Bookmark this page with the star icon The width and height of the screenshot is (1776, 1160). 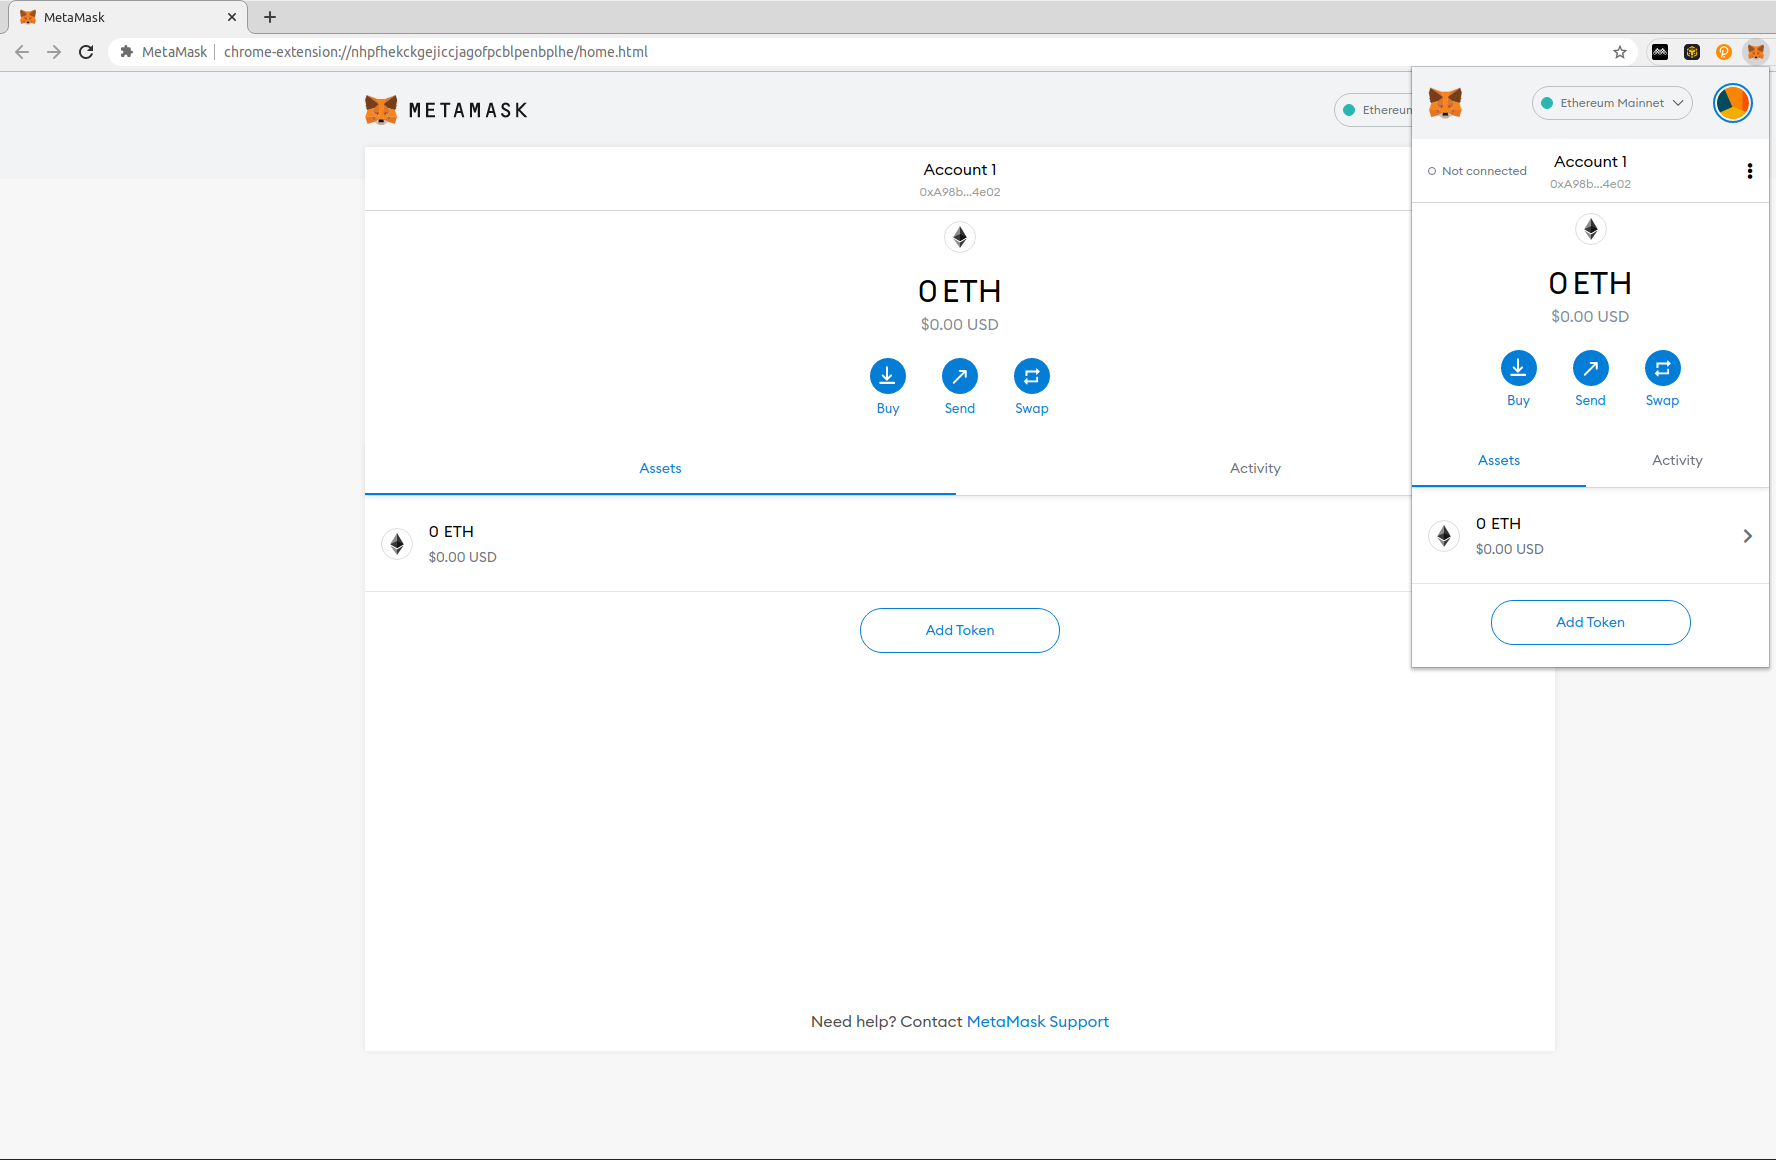(1620, 52)
